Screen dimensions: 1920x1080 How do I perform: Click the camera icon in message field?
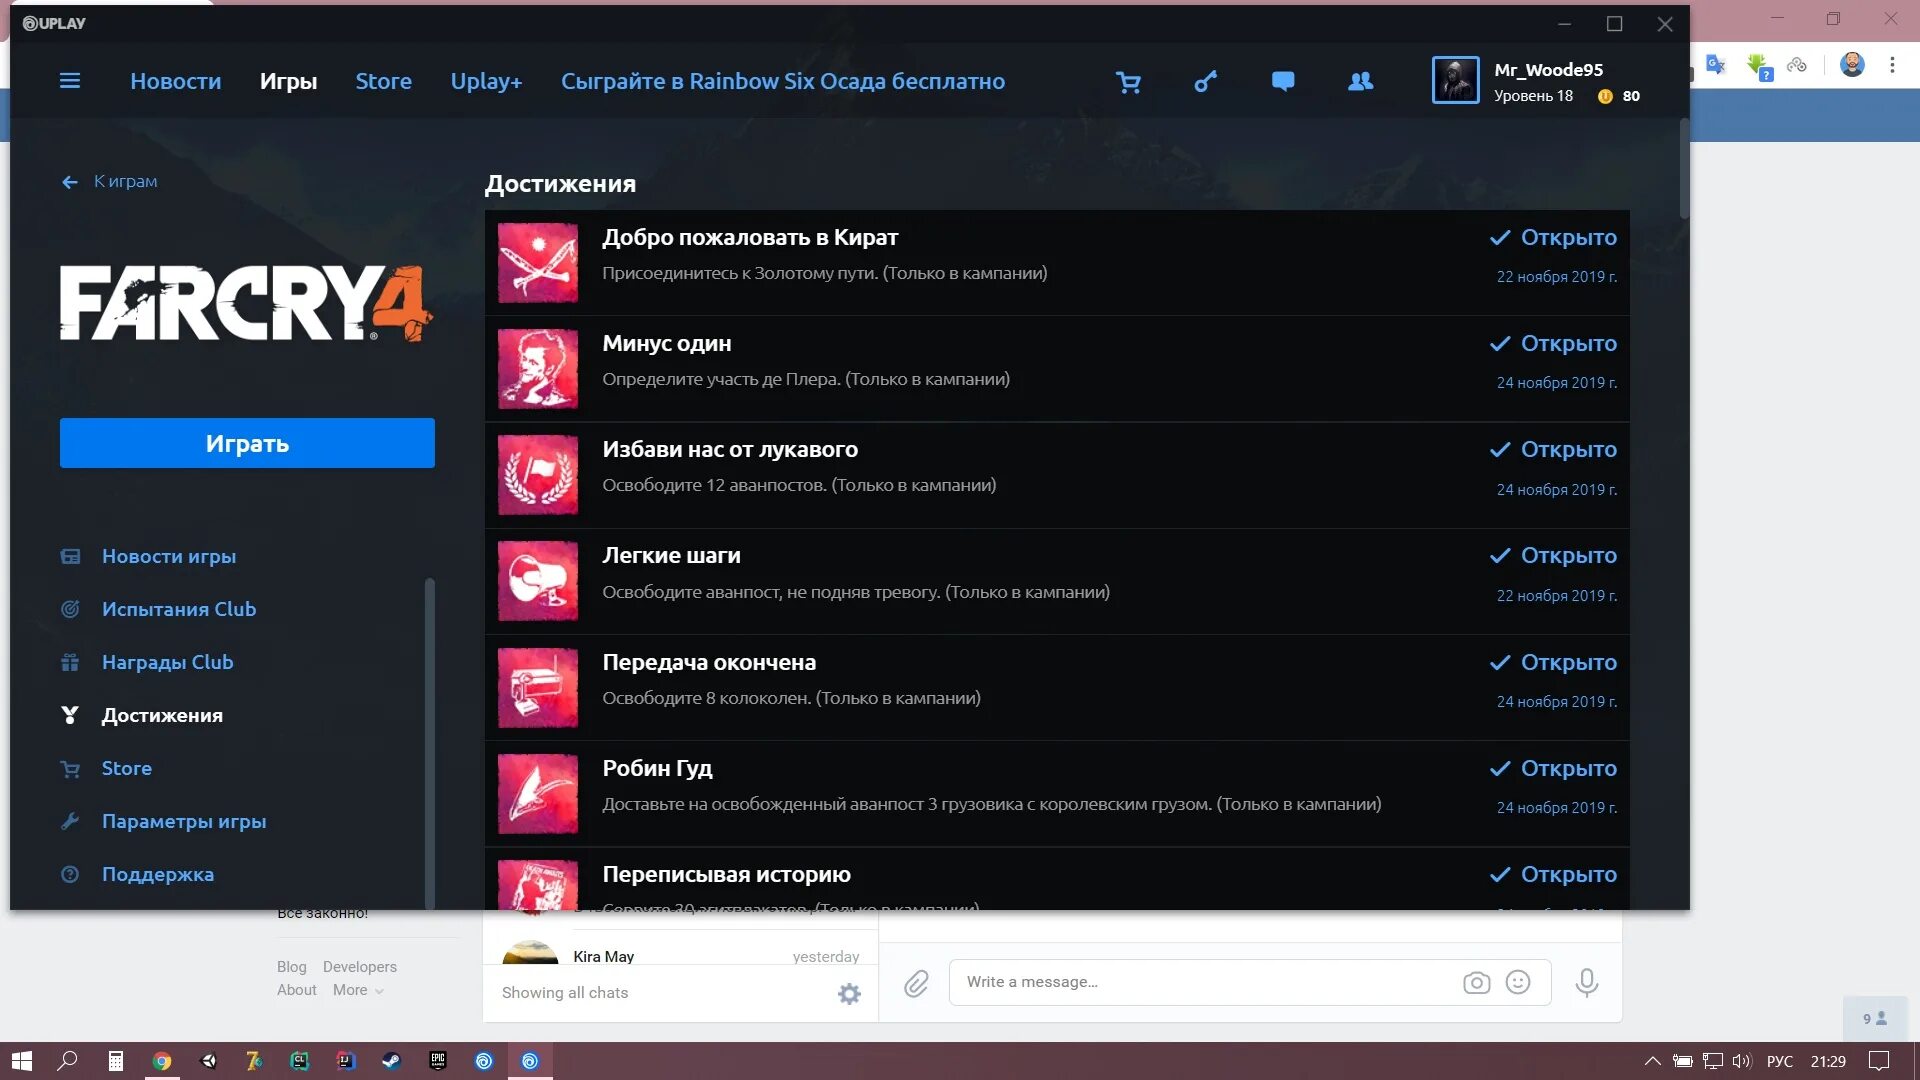tap(1476, 983)
